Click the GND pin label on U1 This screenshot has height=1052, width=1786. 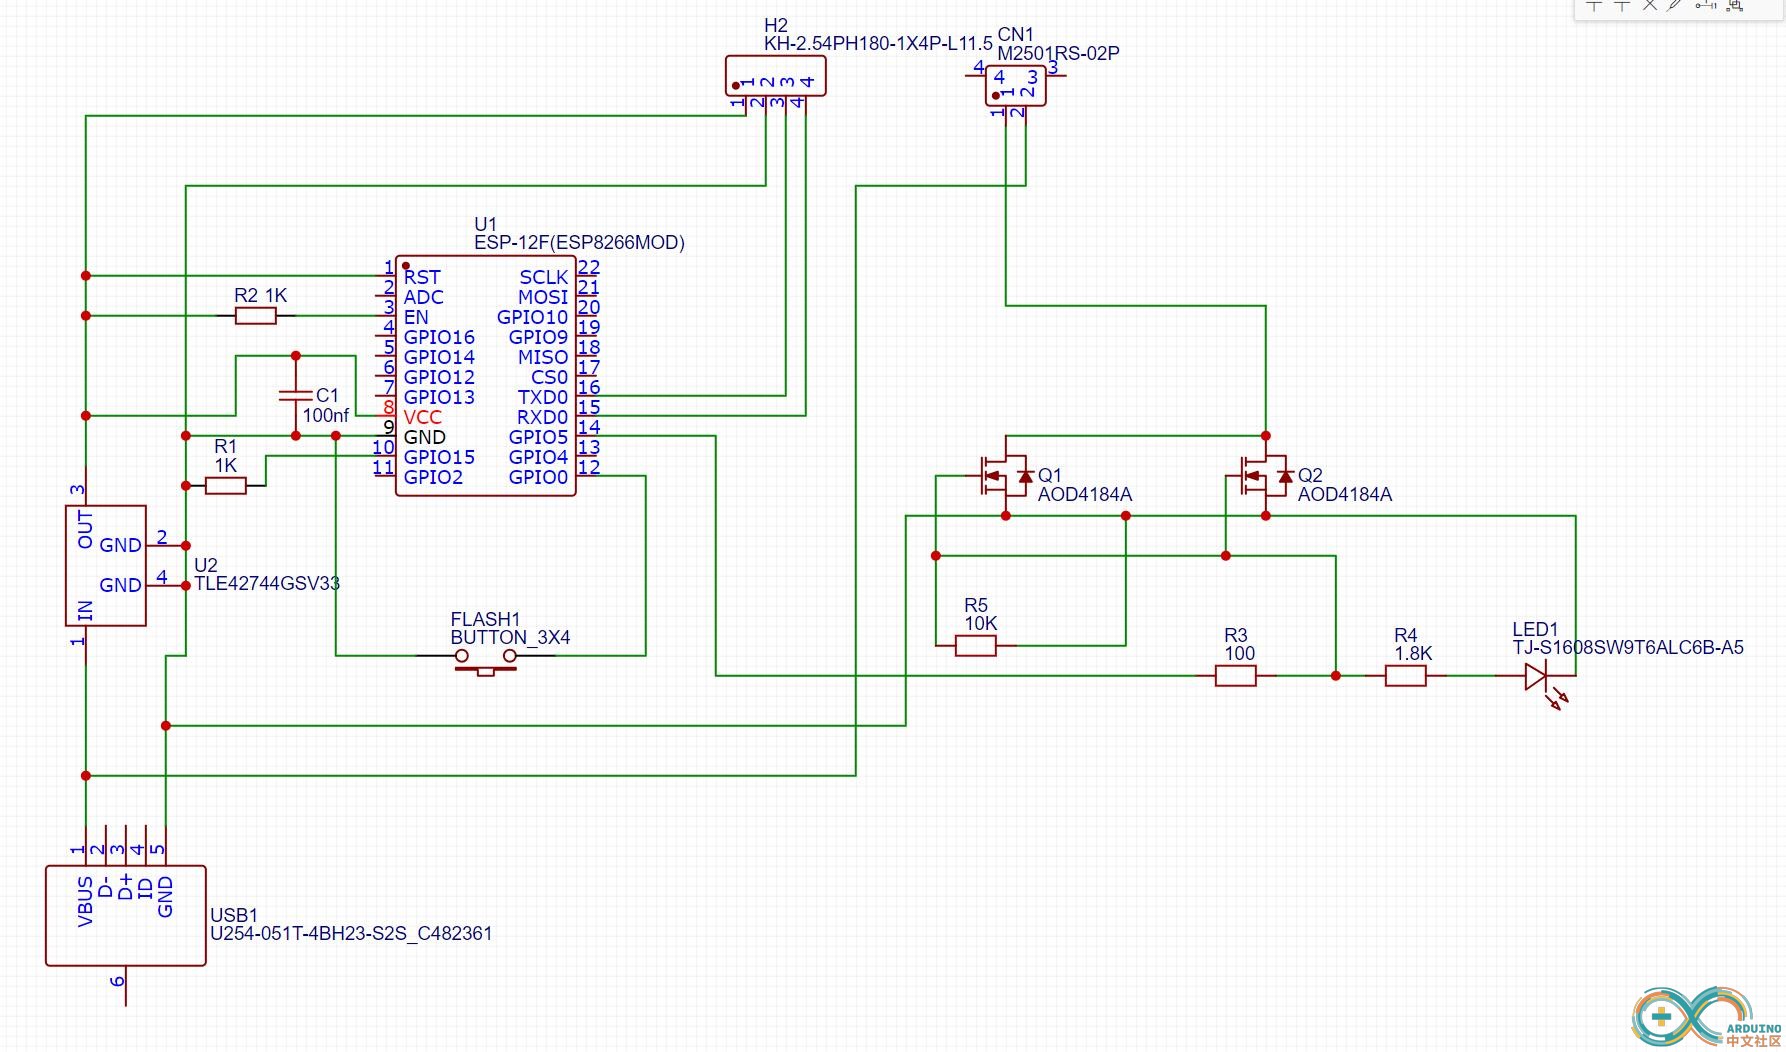click(425, 437)
